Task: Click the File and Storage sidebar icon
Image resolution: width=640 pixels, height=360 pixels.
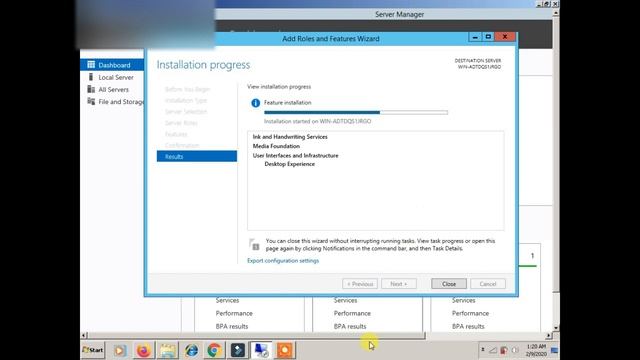Action: pyautogui.click(x=91, y=101)
